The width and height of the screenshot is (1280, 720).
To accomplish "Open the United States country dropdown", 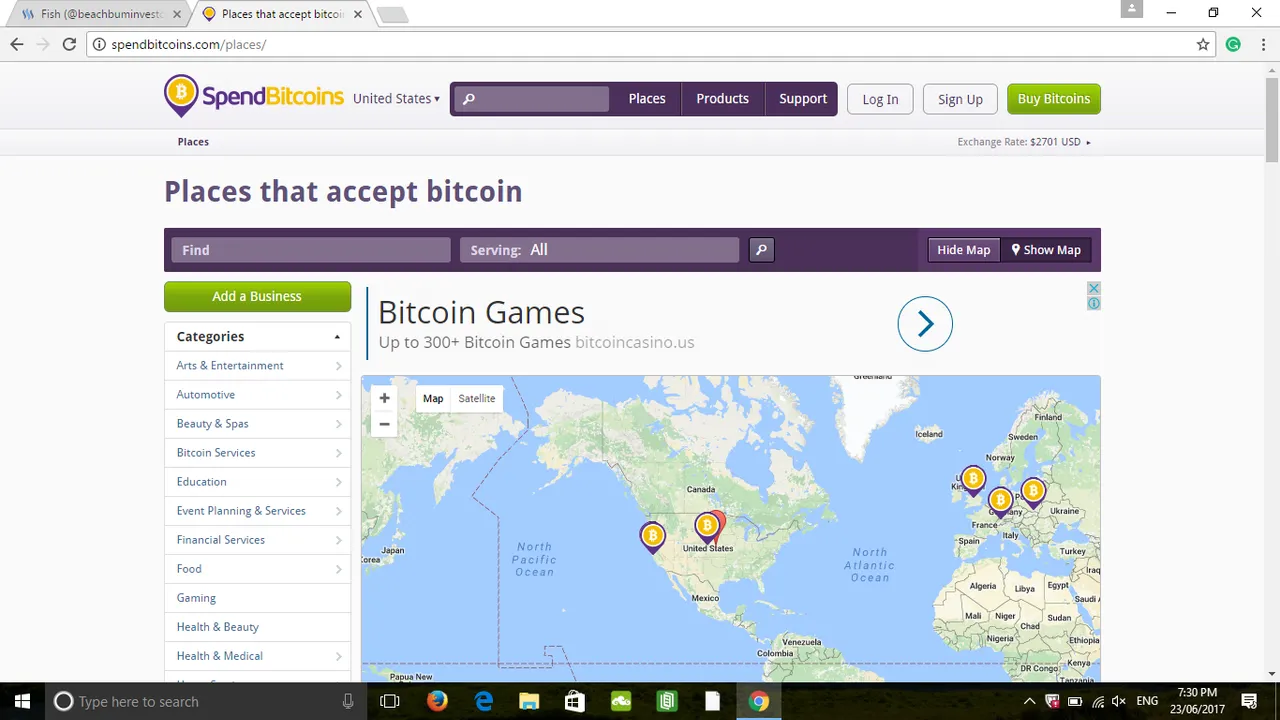I will pyautogui.click(x=396, y=98).
